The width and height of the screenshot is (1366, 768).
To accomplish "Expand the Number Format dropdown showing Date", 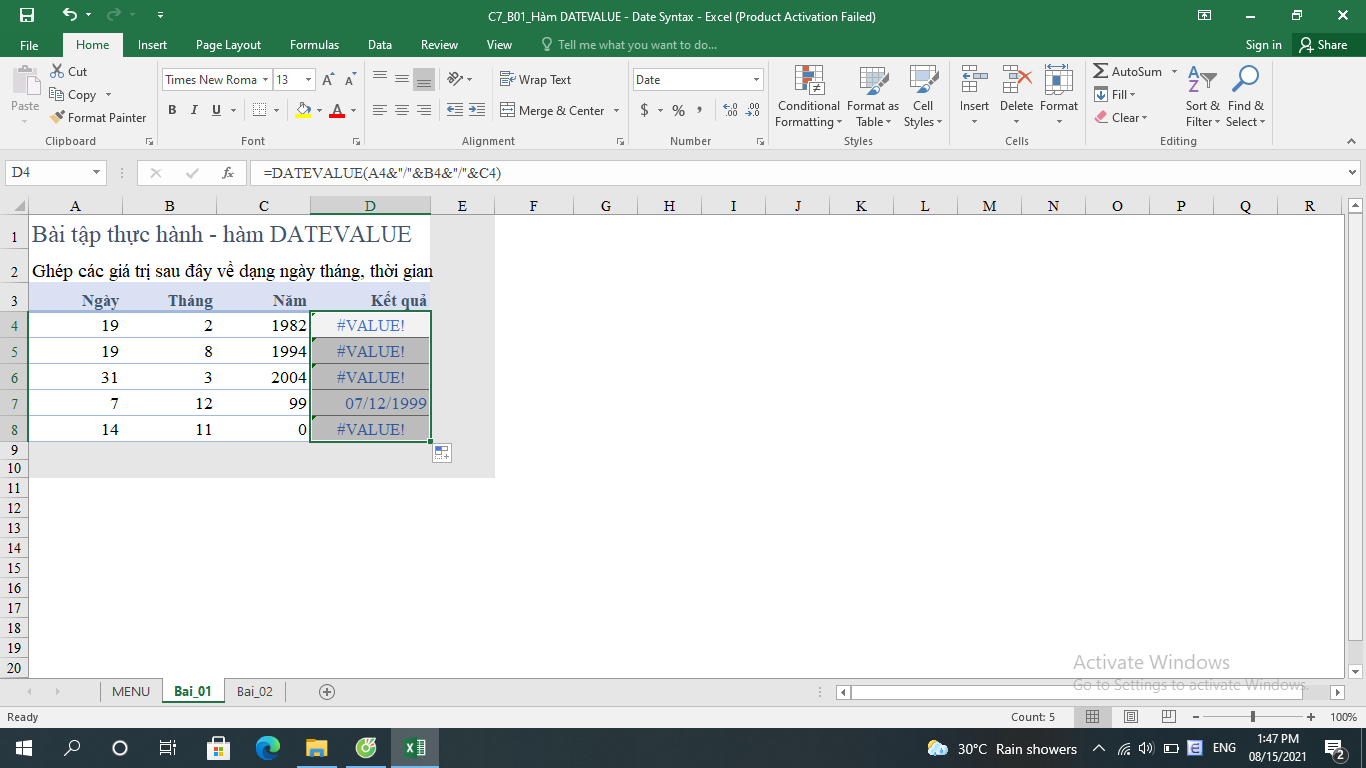I will click(x=756, y=80).
